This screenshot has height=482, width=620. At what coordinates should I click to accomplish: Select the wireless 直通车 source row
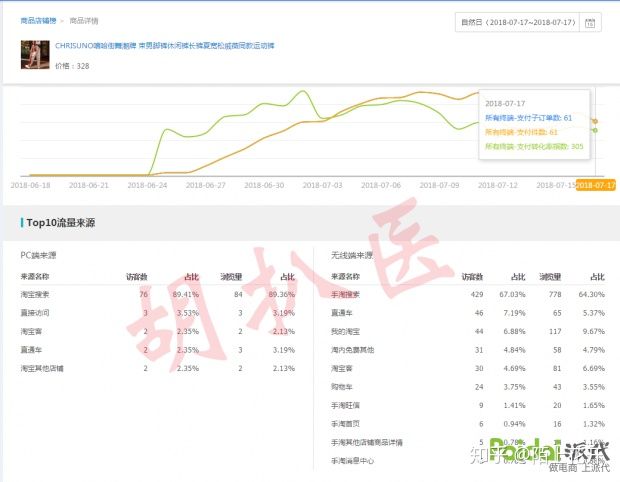[468, 313]
